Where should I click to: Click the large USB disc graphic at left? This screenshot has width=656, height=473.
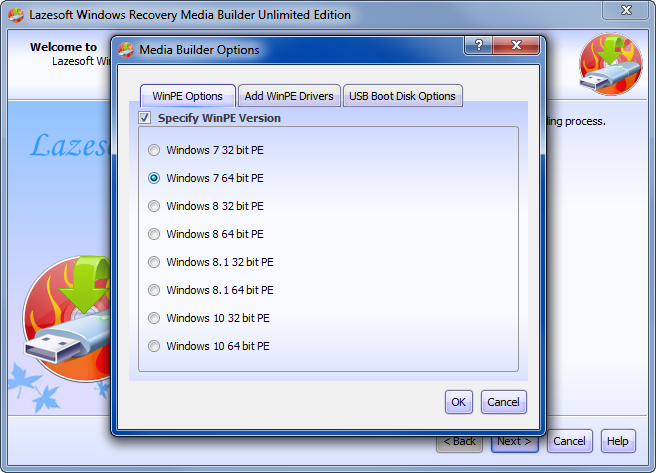tap(67, 319)
